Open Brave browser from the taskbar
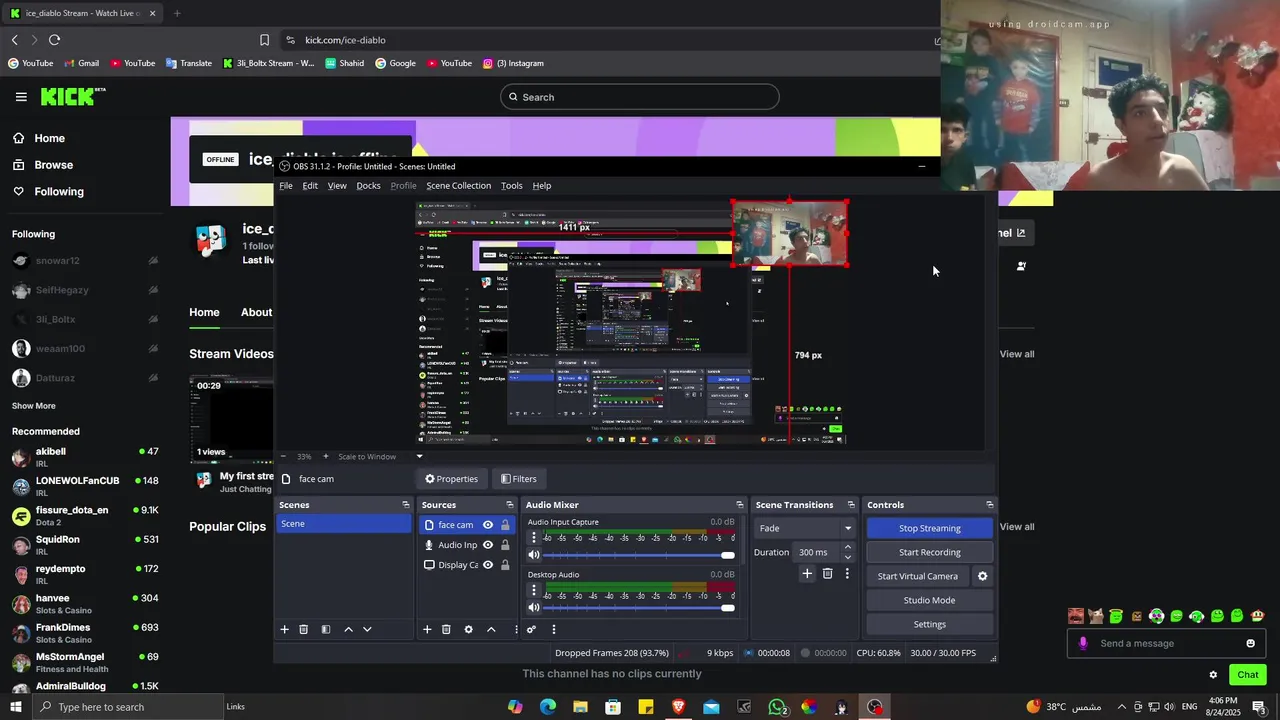Screen dimensions: 1280x720 [679, 707]
